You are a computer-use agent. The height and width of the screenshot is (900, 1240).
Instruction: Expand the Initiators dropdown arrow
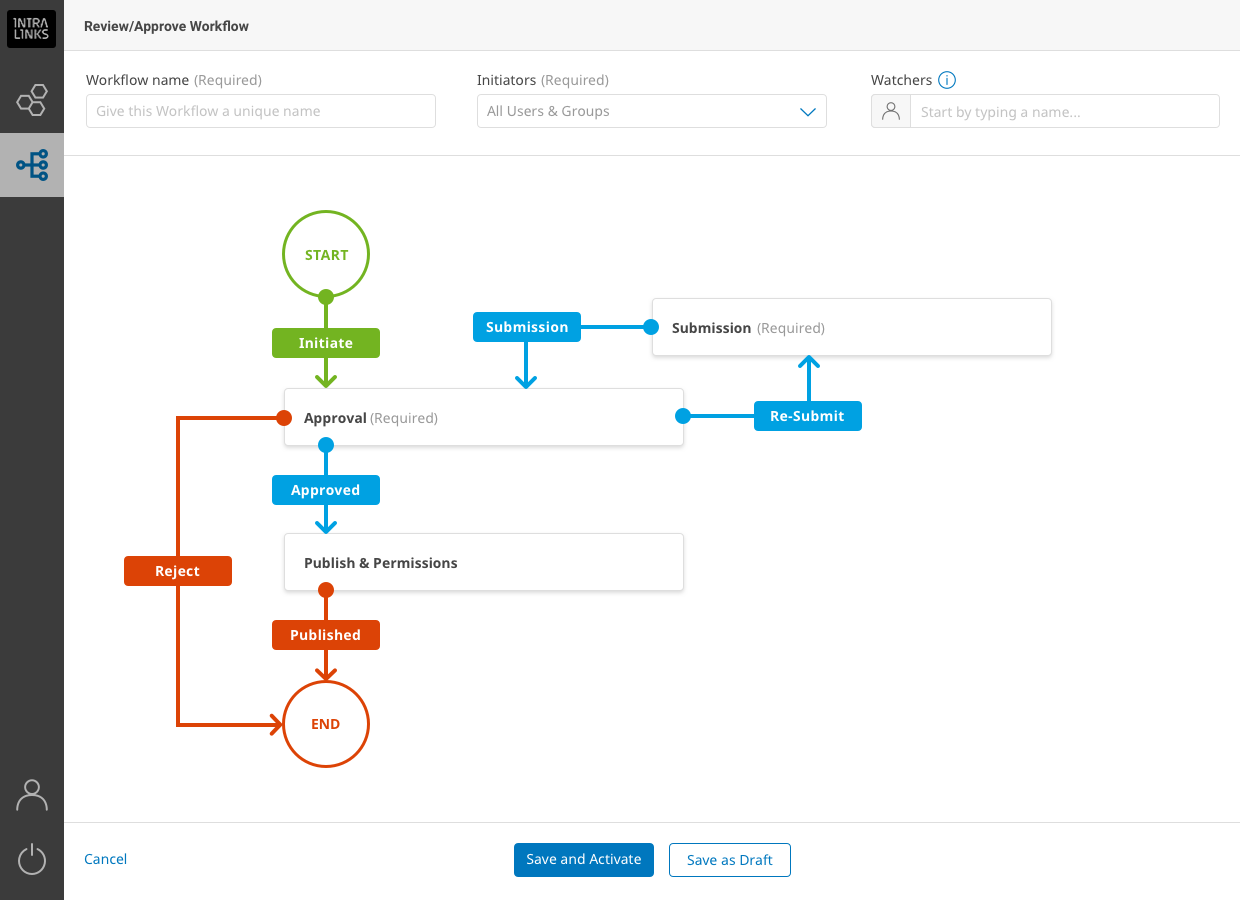(x=808, y=112)
